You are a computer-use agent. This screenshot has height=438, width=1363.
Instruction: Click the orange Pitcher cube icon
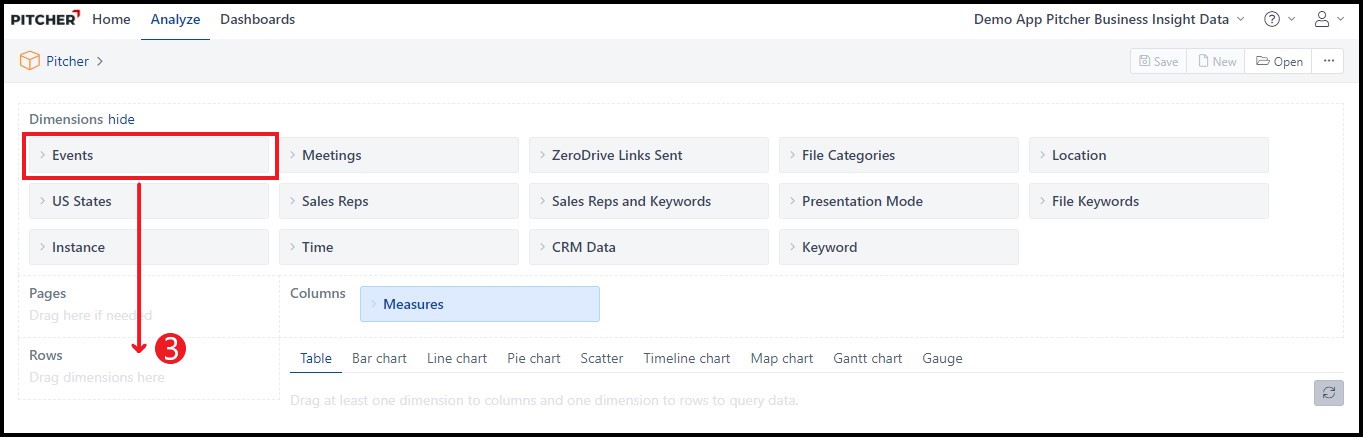pyautogui.click(x=30, y=61)
